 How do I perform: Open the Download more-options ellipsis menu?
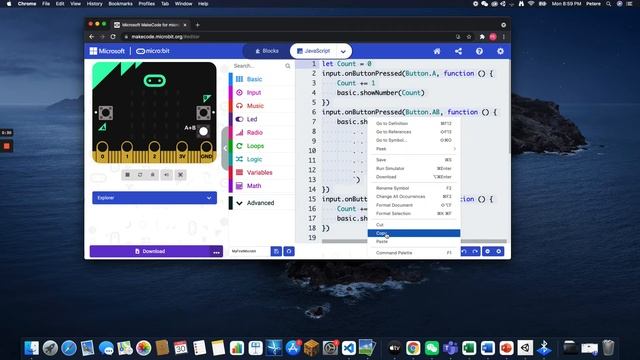(x=216, y=251)
